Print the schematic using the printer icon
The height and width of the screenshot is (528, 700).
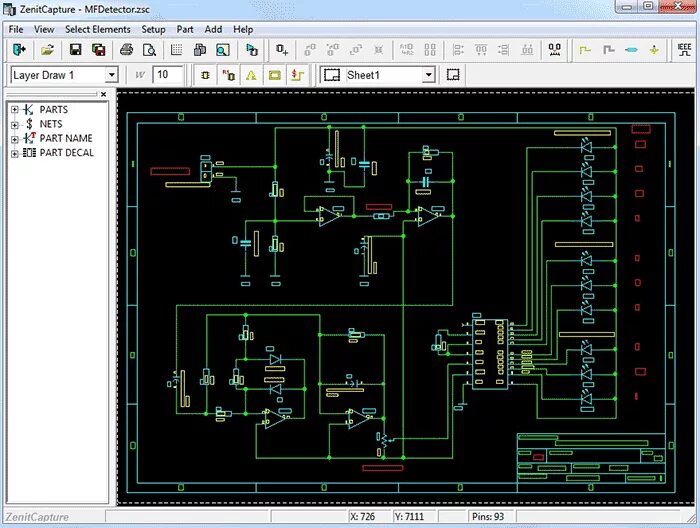127,50
